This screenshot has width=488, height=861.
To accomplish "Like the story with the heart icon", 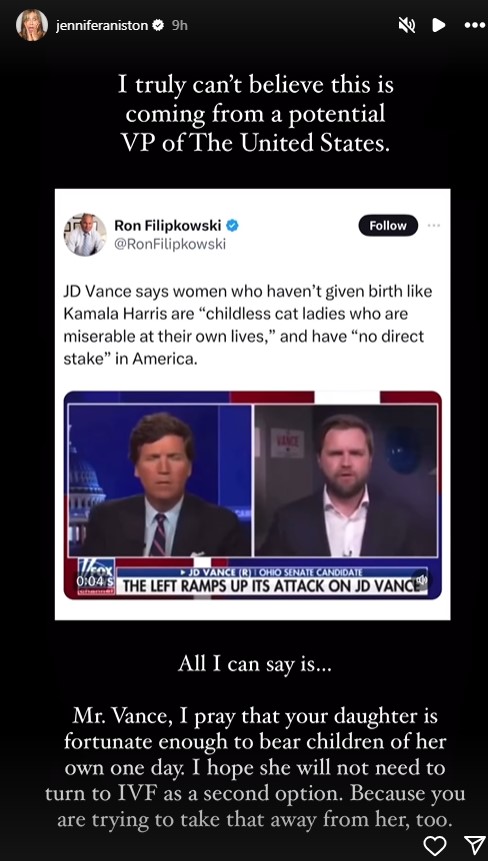I will pyautogui.click(x=435, y=846).
